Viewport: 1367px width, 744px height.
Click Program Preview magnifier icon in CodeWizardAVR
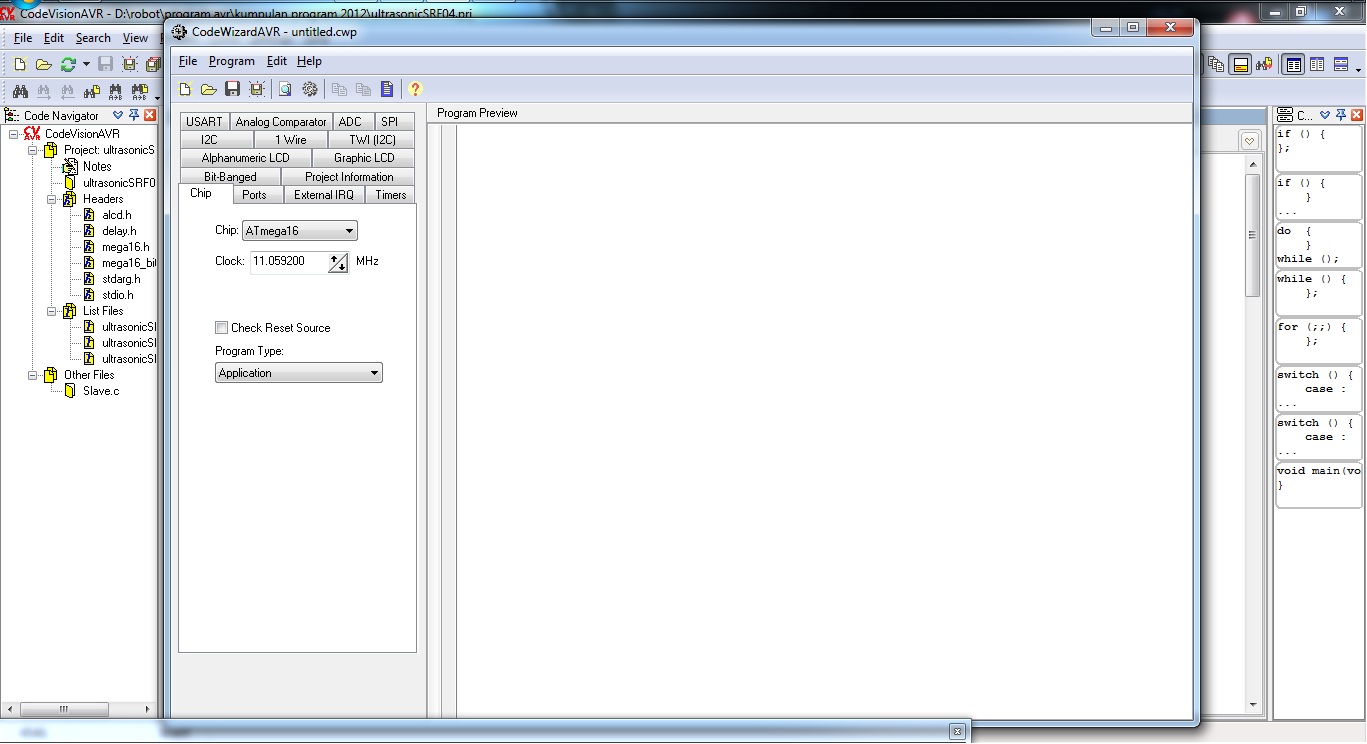tap(285, 90)
